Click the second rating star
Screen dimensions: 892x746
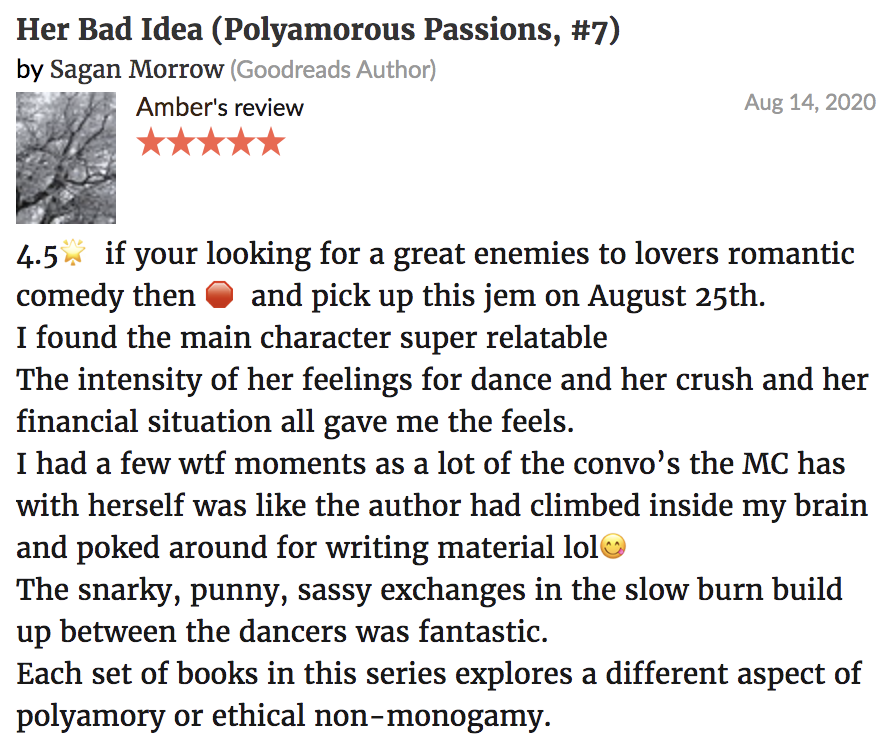[x=181, y=142]
